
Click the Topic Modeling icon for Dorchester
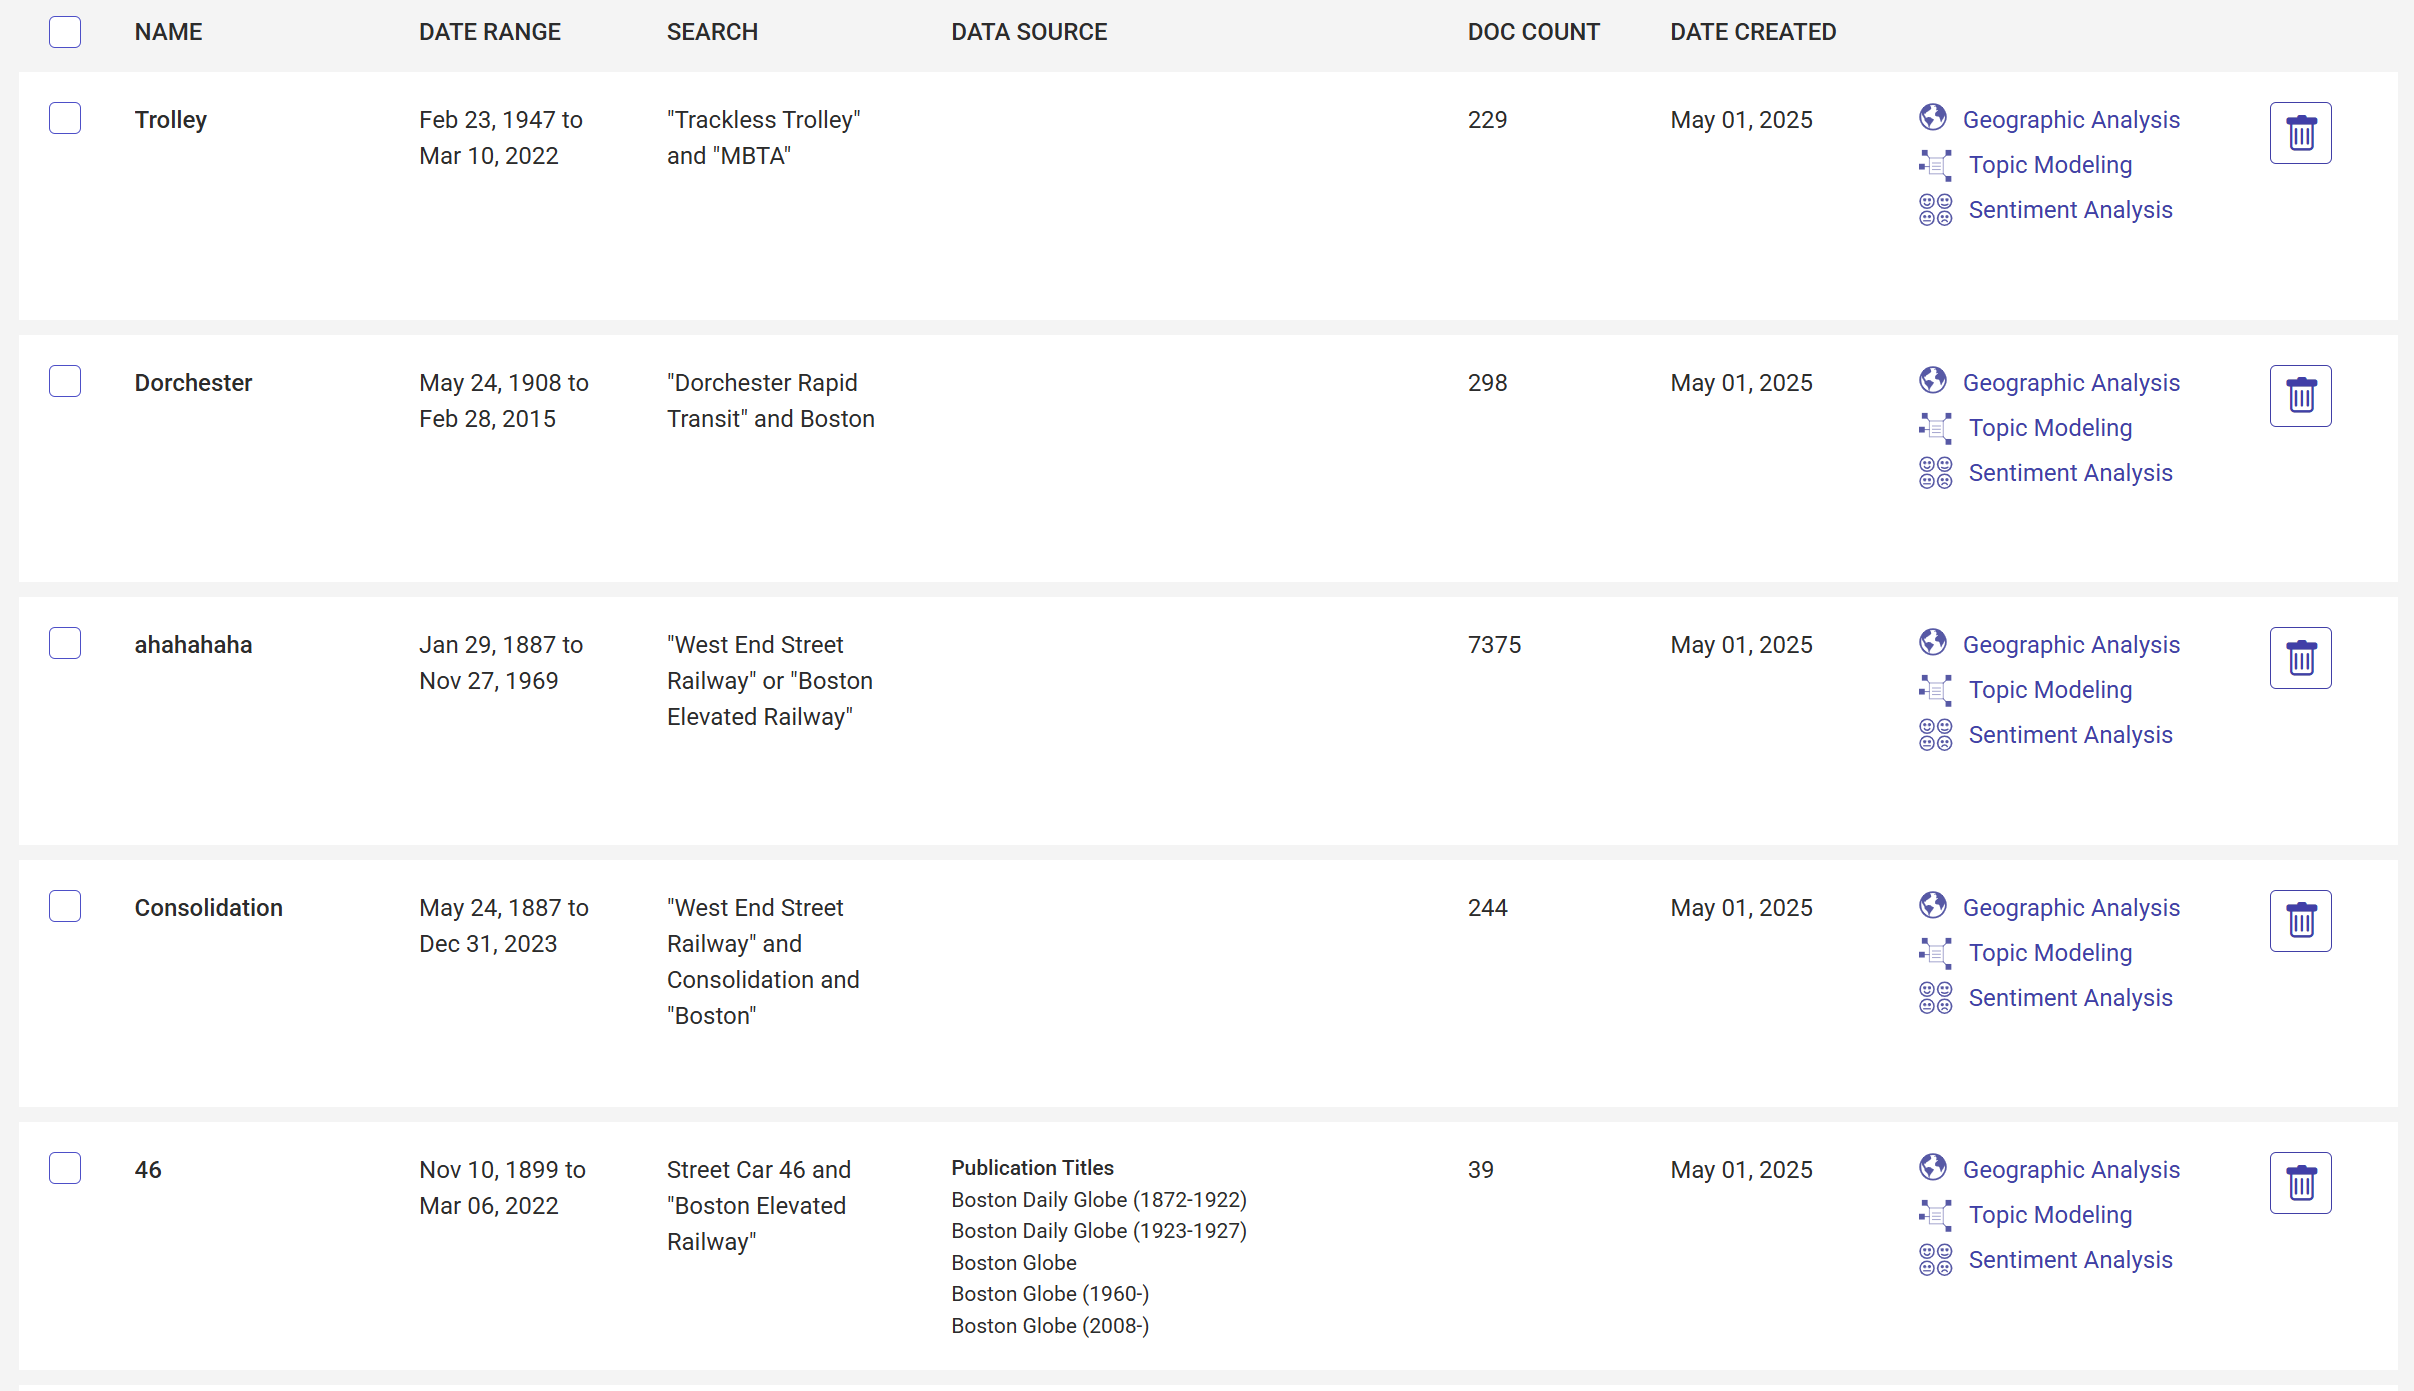(x=1935, y=428)
